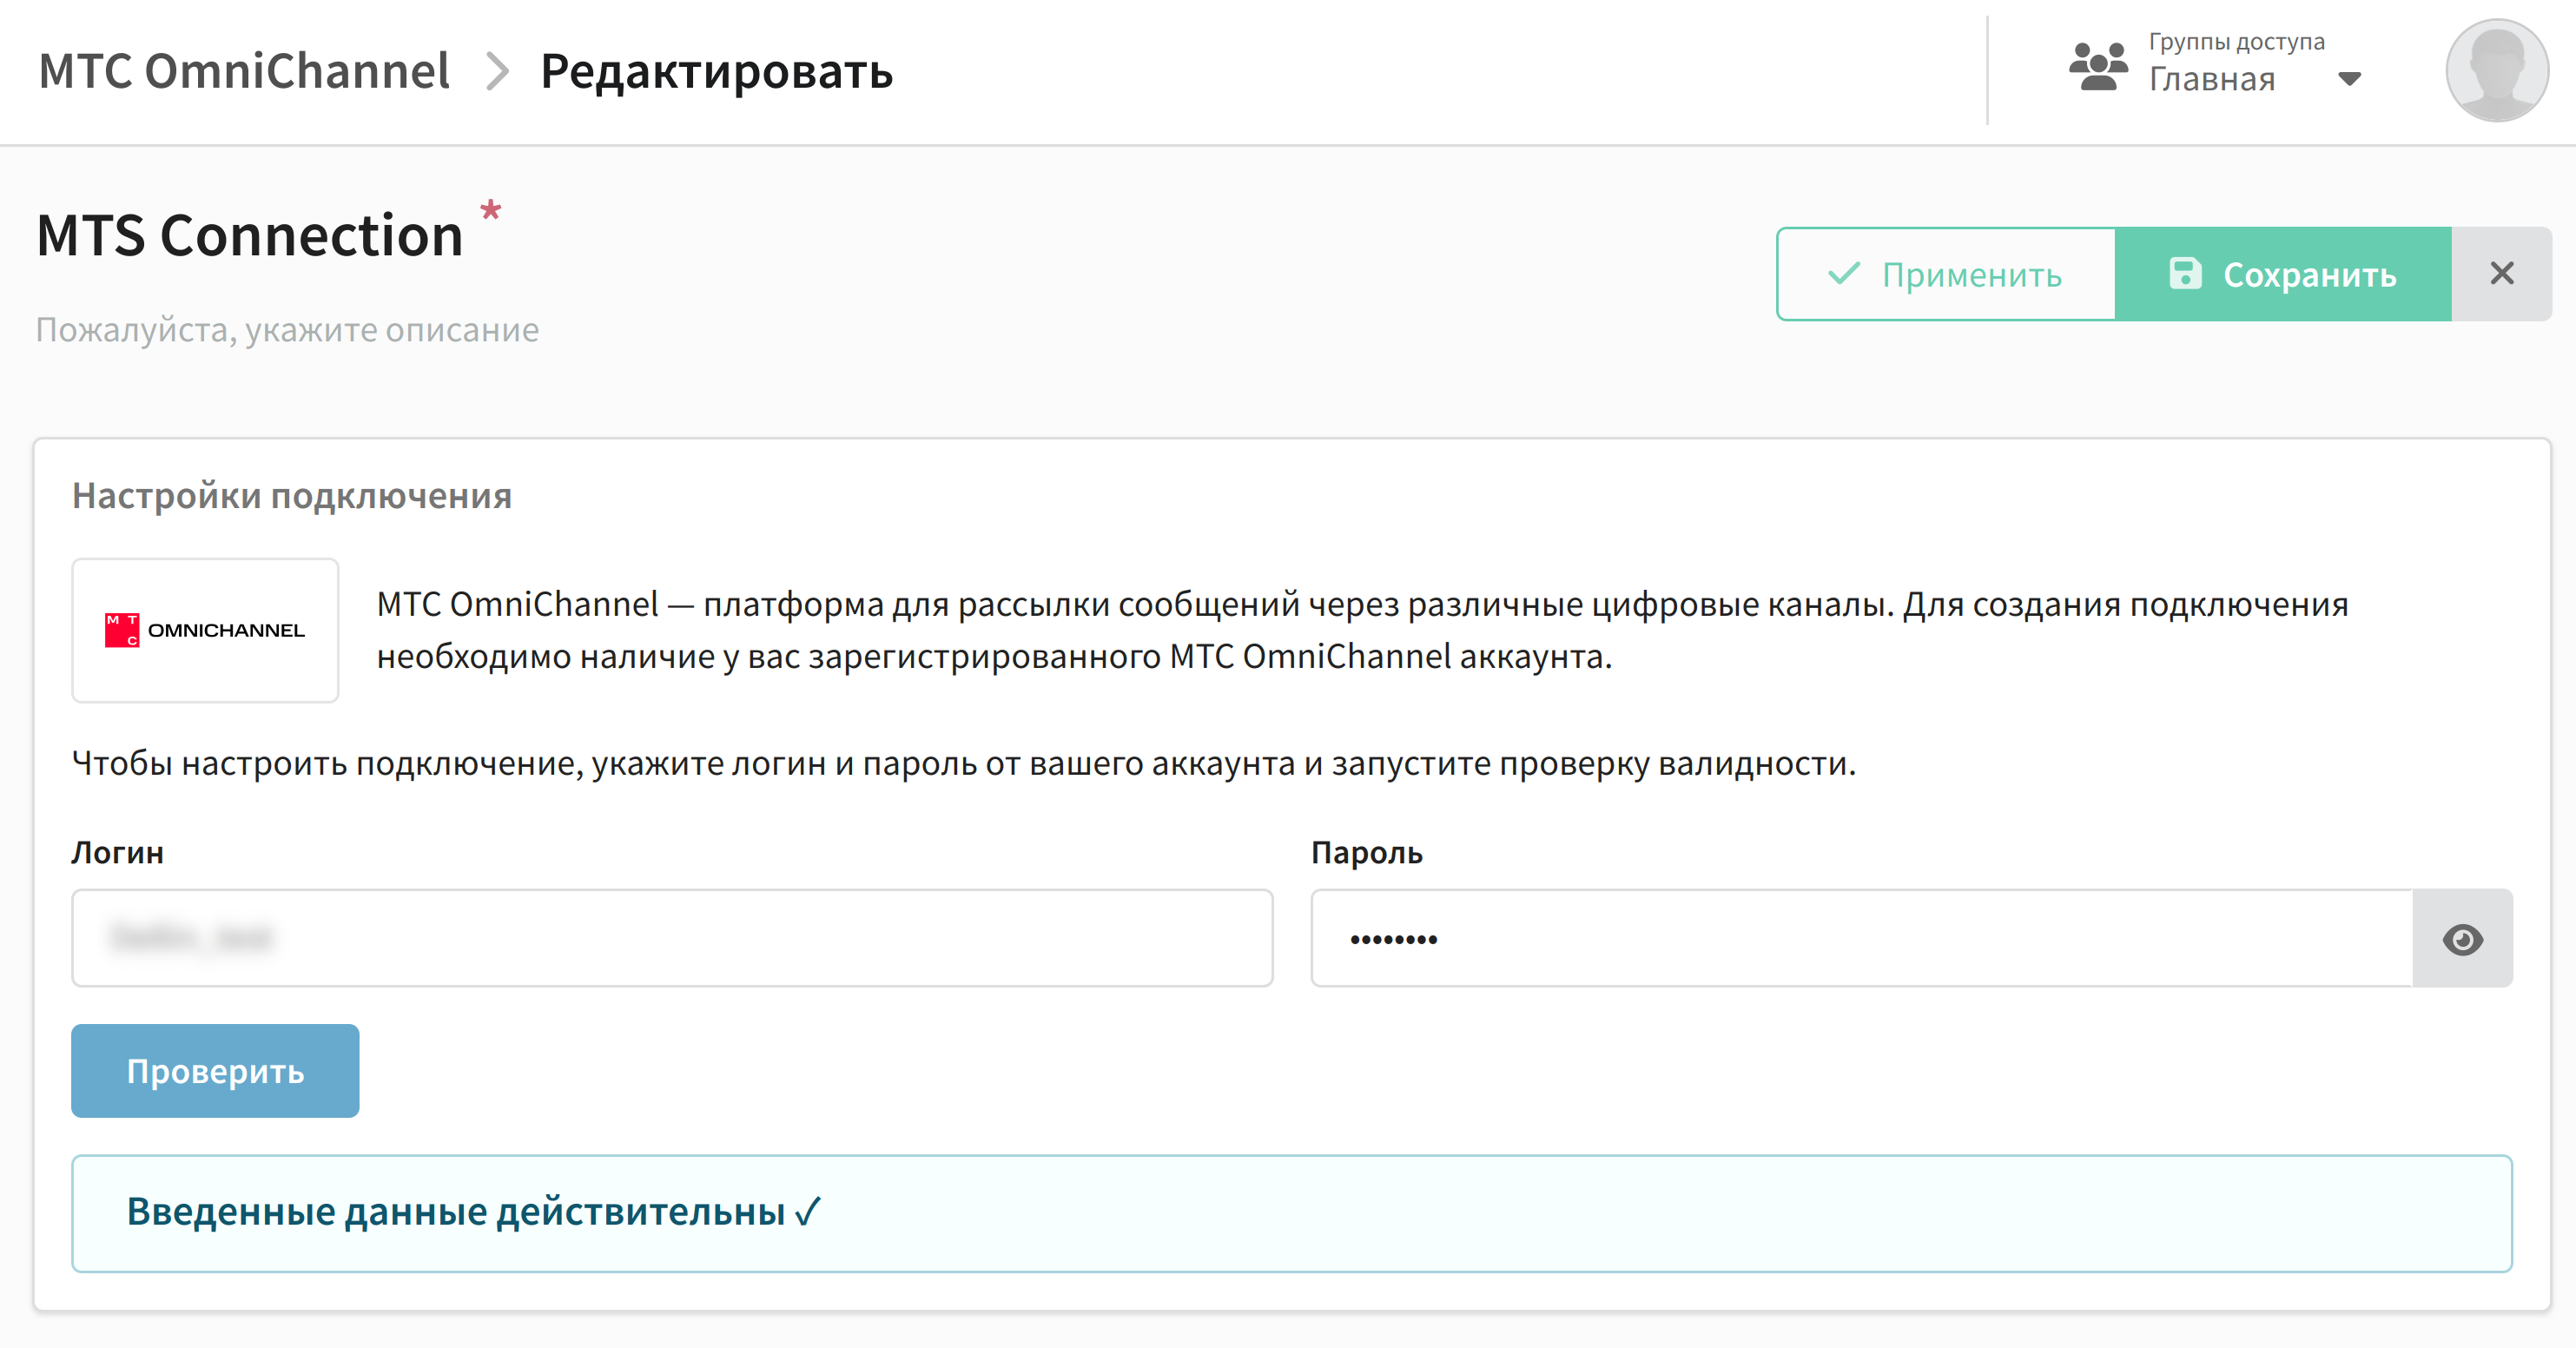Click the Настройки подключения section heading

291,496
